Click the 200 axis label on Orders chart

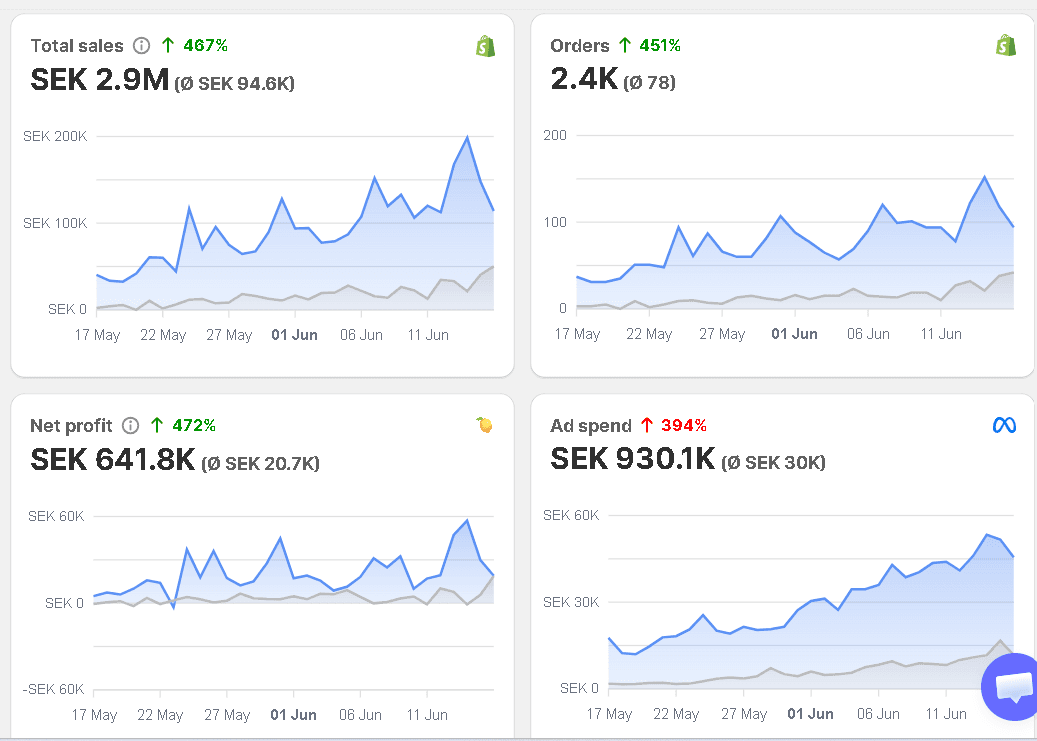(555, 135)
